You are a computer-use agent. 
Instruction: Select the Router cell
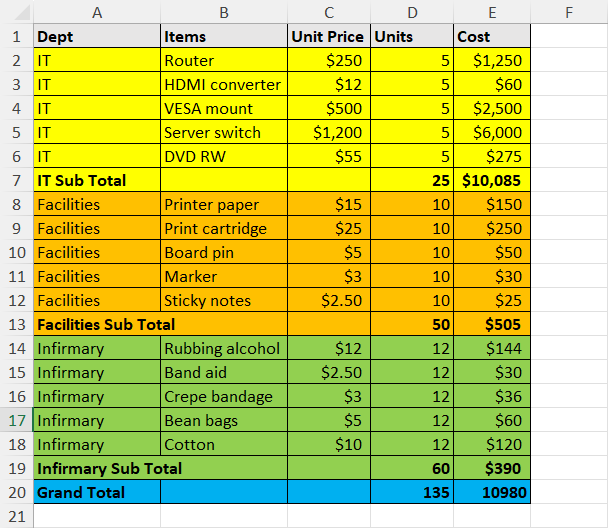tap(224, 60)
